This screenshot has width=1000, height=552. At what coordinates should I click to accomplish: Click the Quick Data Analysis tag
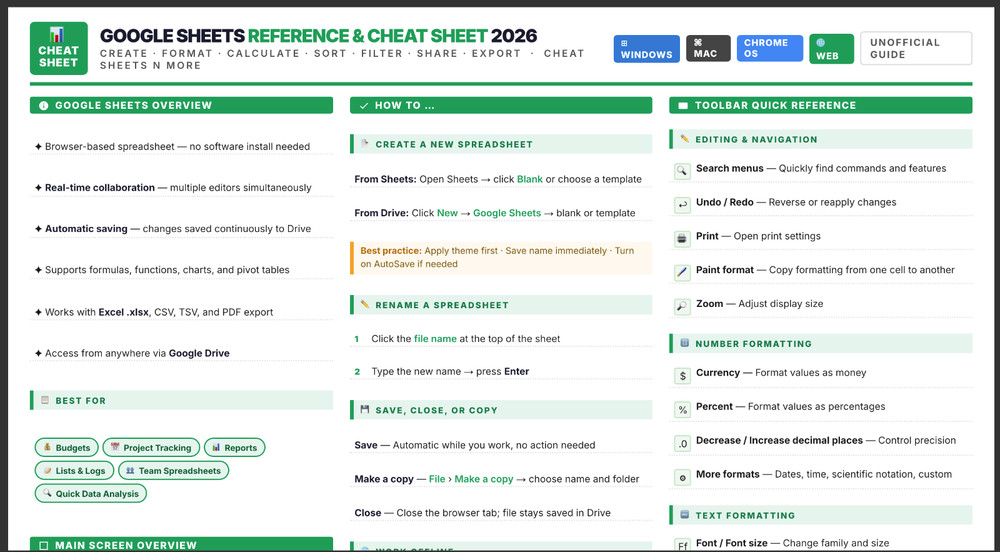pyautogui.click(x=91, y=493)
